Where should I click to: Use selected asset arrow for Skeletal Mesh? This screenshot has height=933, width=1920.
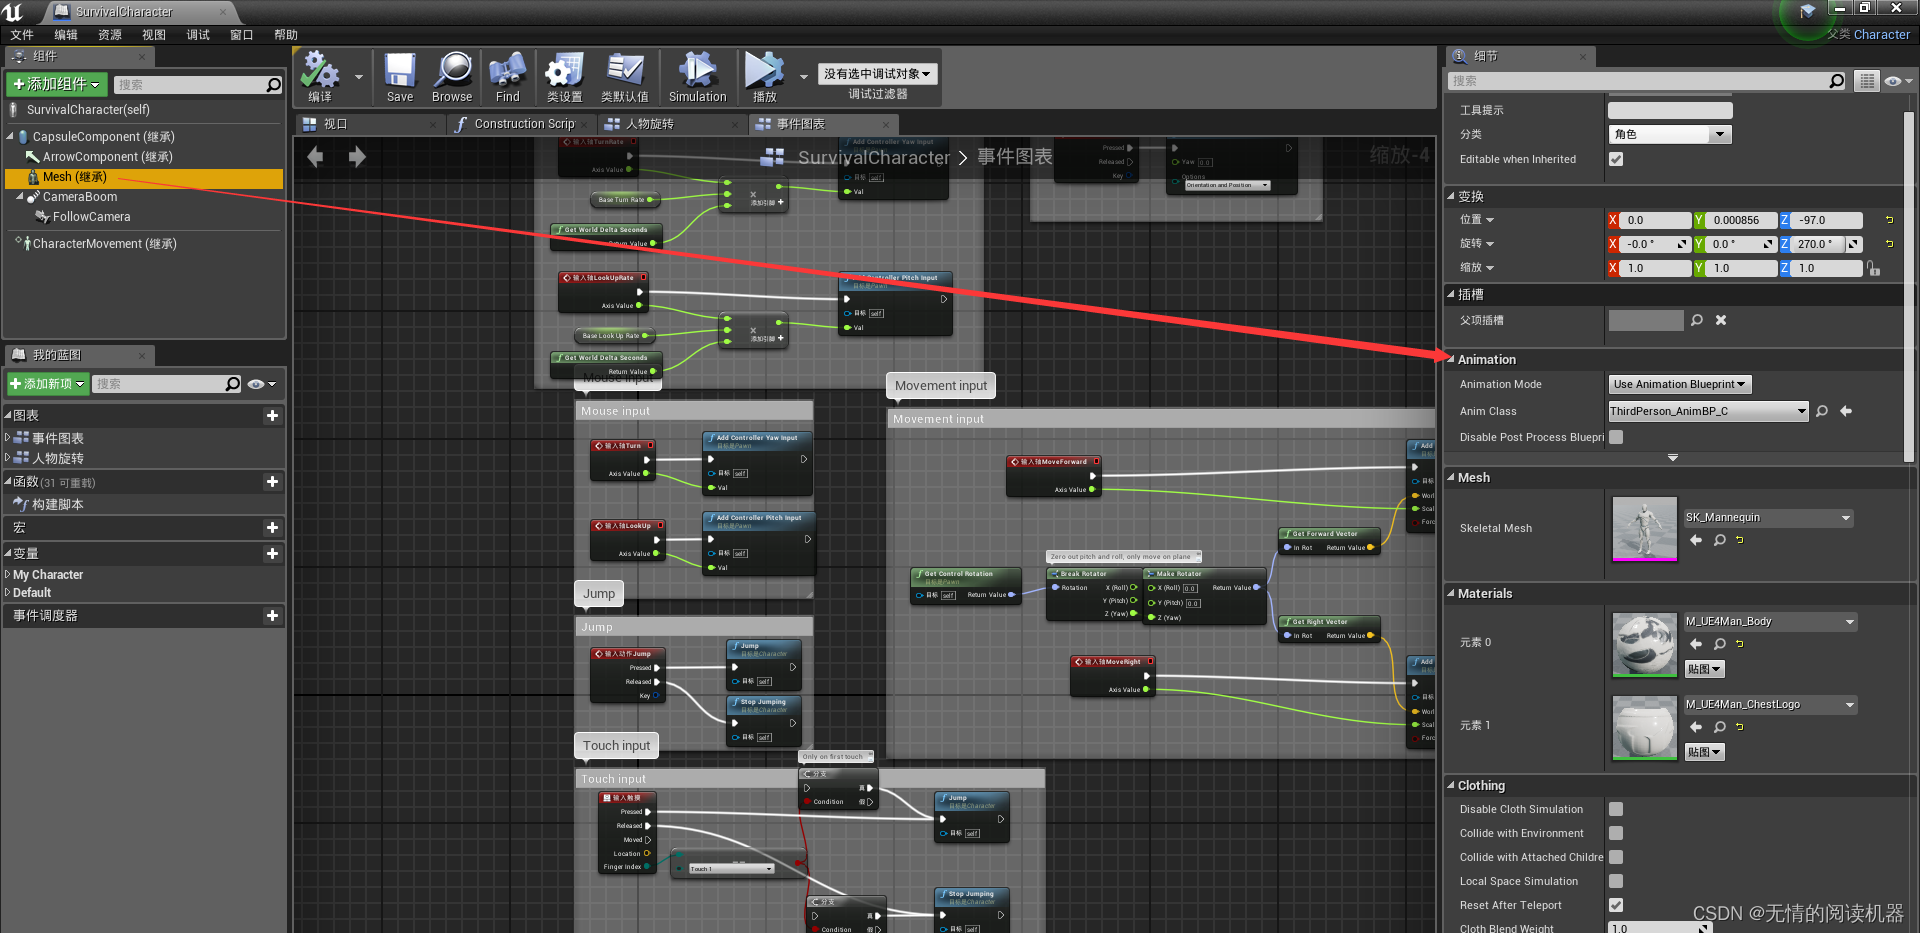1696,540
